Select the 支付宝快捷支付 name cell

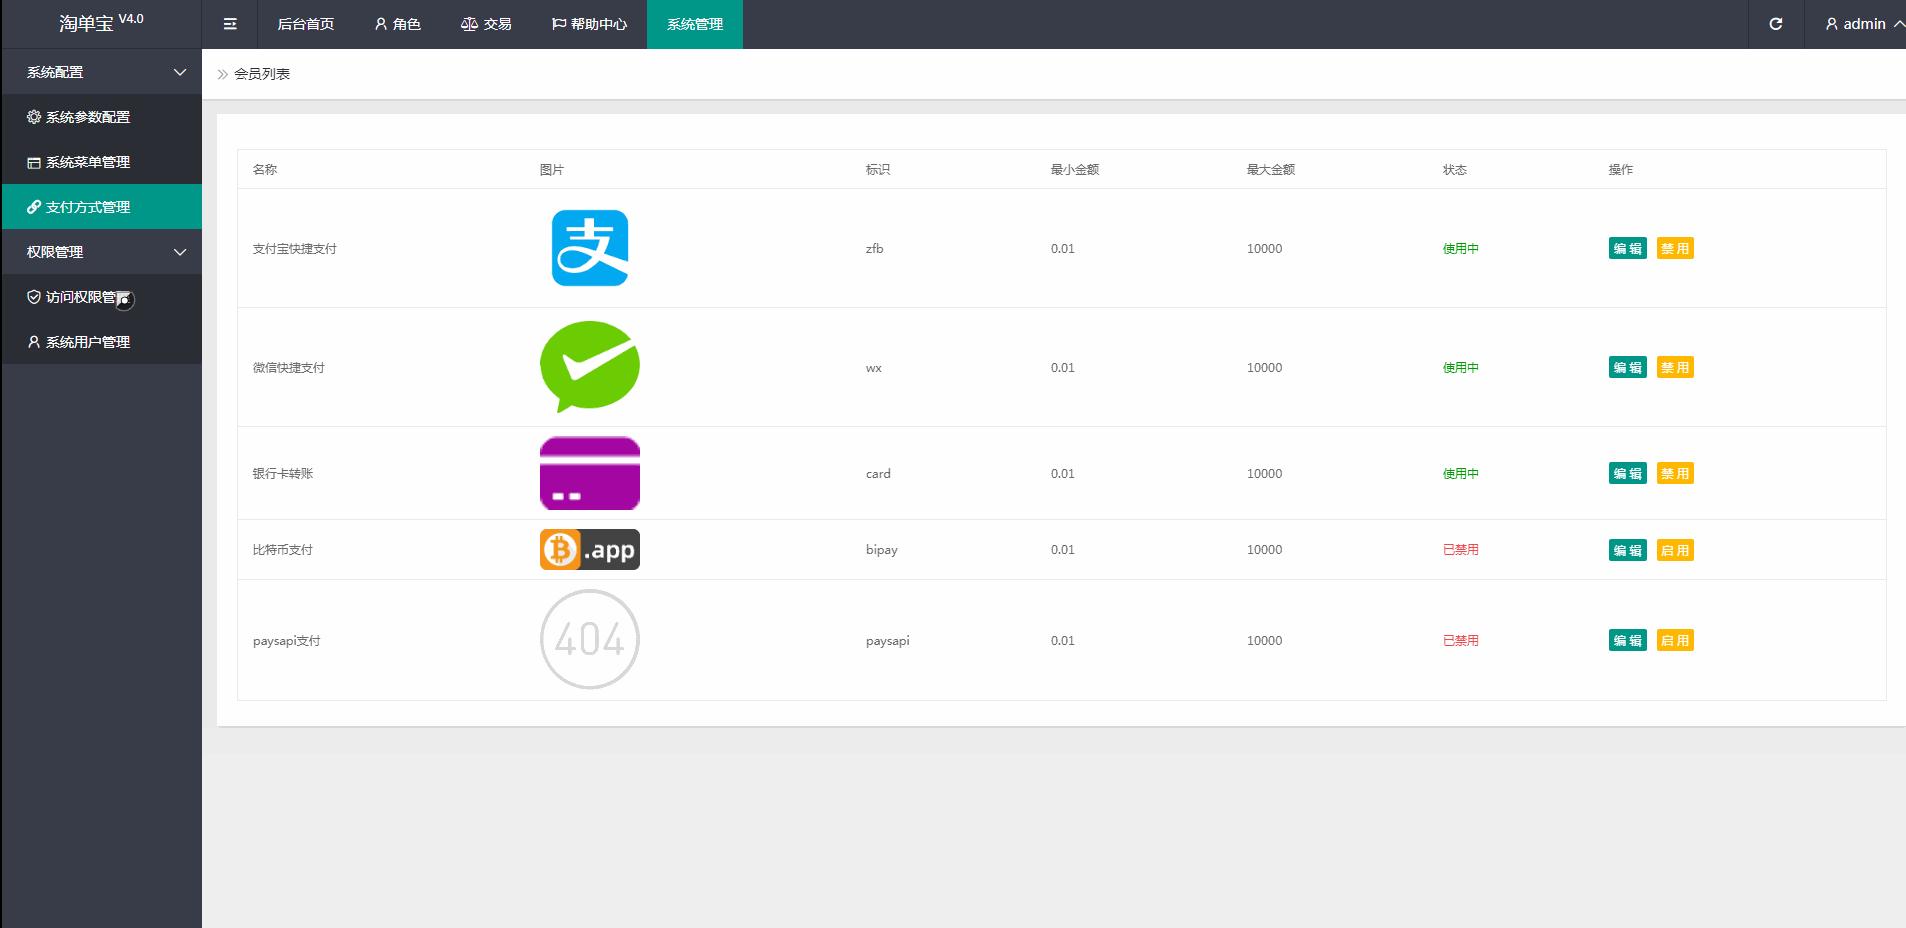[295, 249]
